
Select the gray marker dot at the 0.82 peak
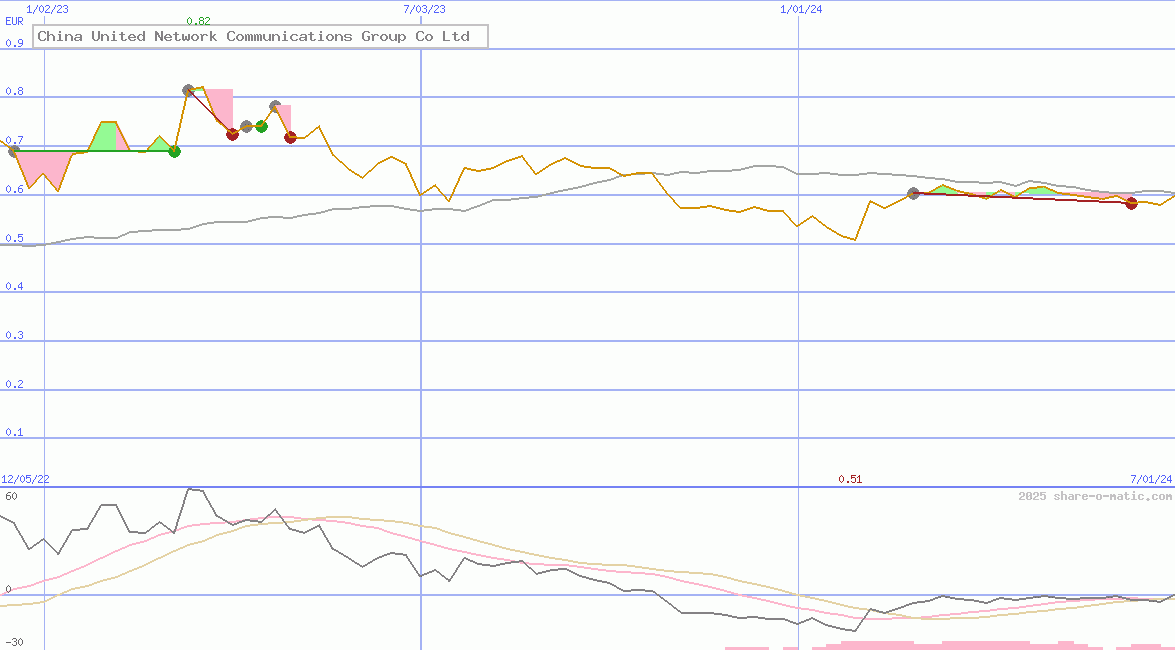pyautogui.click(x=187, y=88)
